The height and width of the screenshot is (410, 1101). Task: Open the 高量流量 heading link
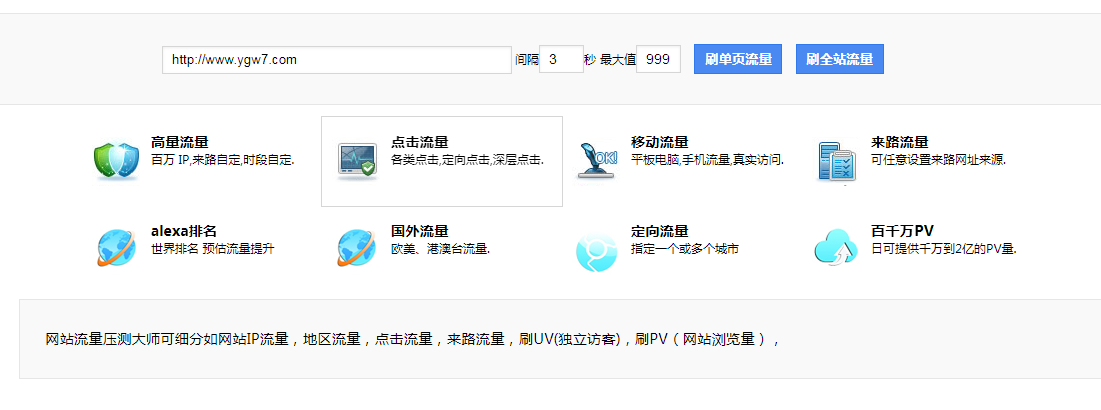[180, 142]
